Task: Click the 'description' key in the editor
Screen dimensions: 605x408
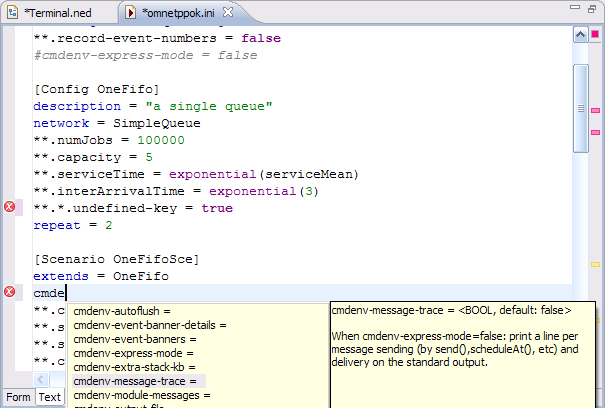Action: [x=77, y=106]
